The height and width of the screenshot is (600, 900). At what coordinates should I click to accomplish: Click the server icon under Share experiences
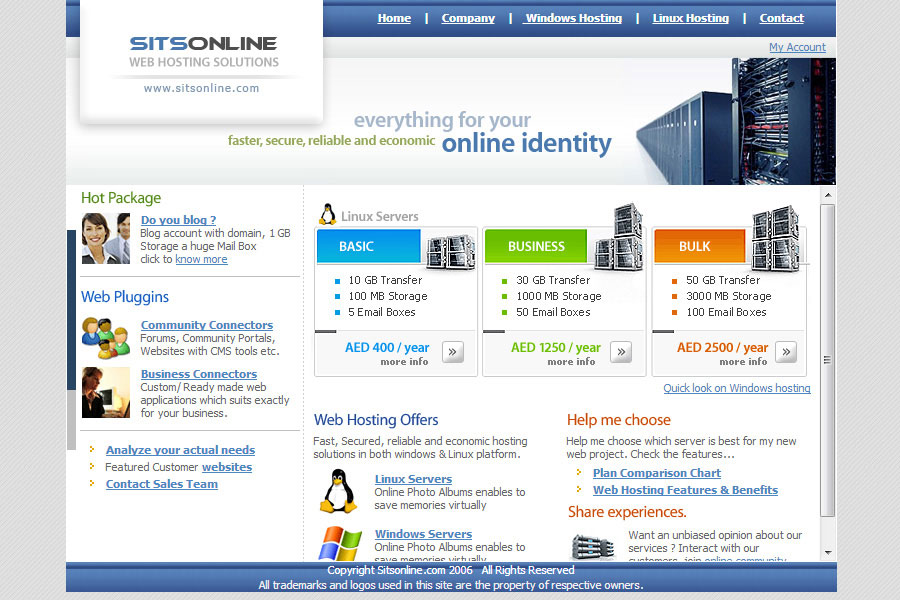pos(592,546)
